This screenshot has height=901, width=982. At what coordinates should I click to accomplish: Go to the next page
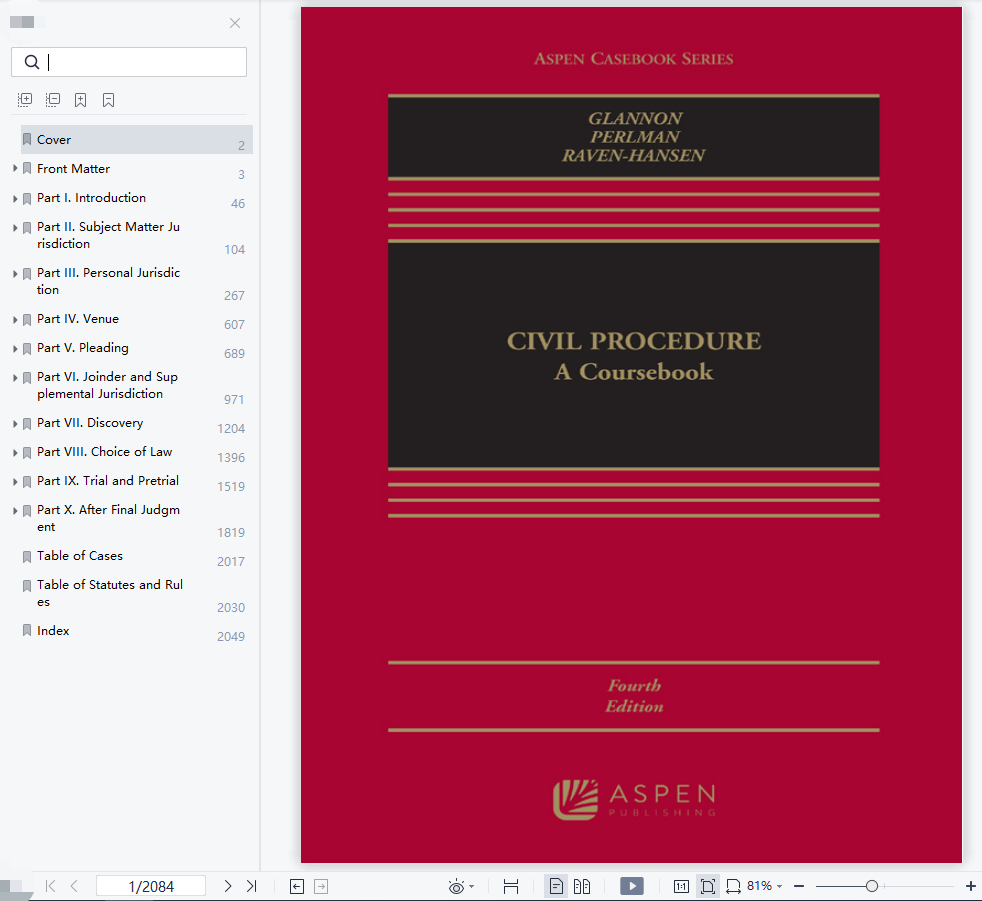pos(228,886)
